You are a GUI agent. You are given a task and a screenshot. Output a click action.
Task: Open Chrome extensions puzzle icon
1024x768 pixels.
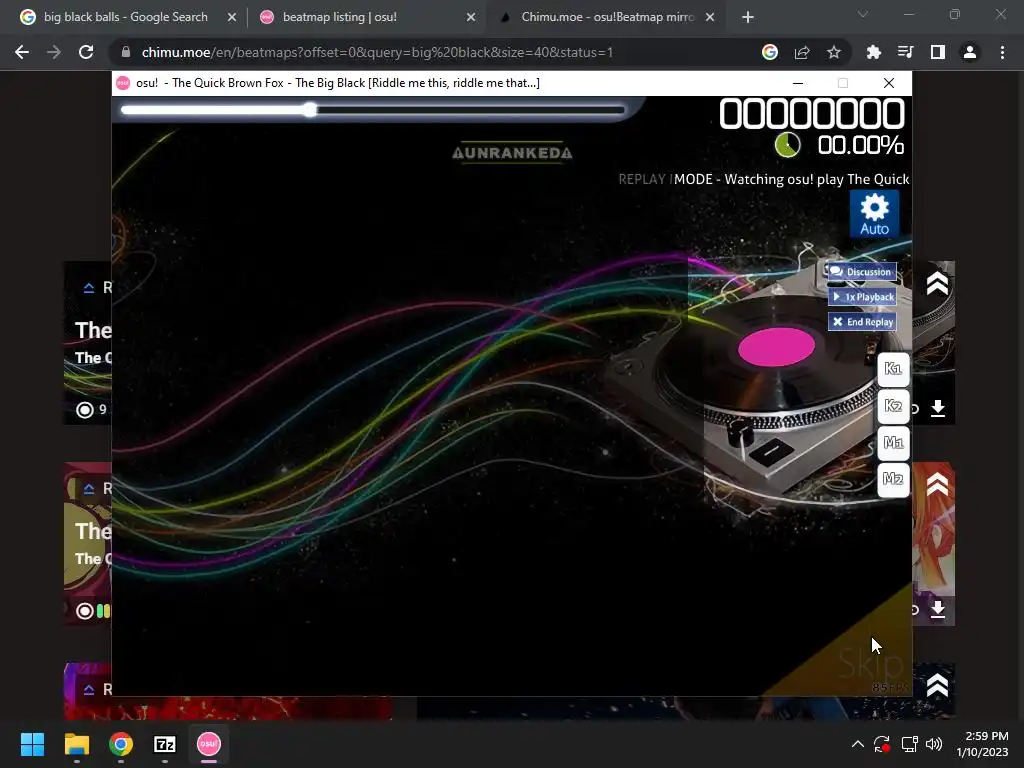pos(874,52)
